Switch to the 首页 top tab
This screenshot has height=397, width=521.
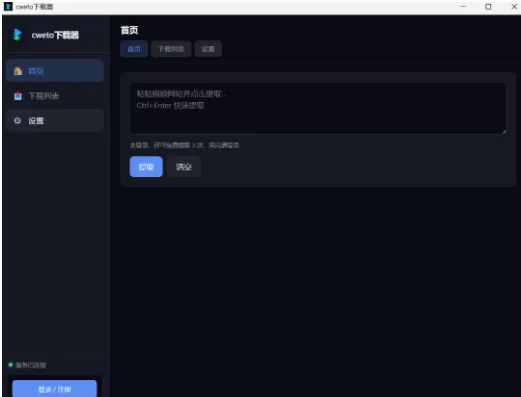[134, 49]
